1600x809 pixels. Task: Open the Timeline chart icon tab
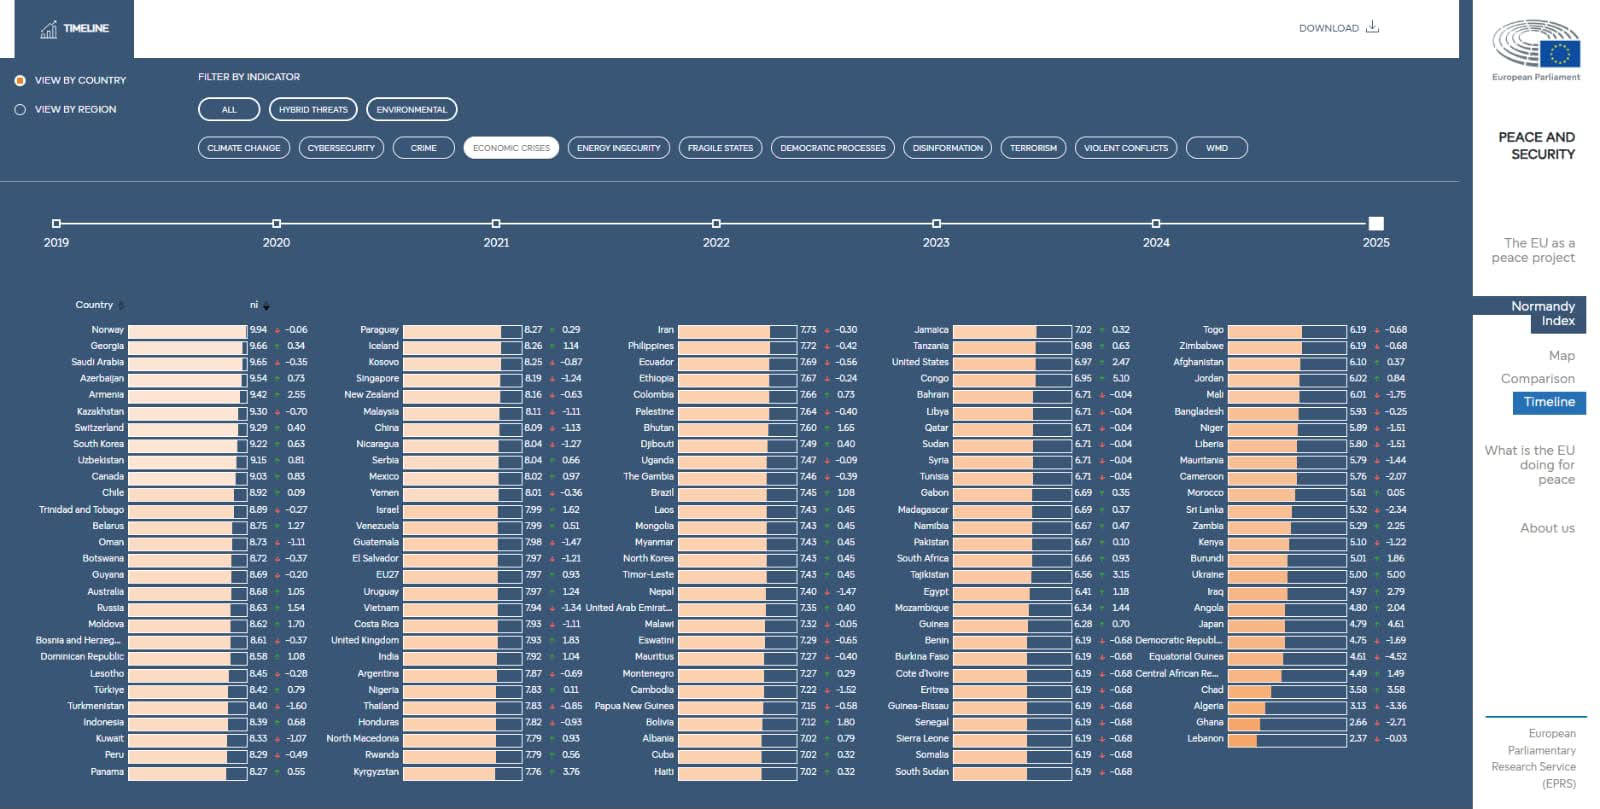(x=74, y=29)
